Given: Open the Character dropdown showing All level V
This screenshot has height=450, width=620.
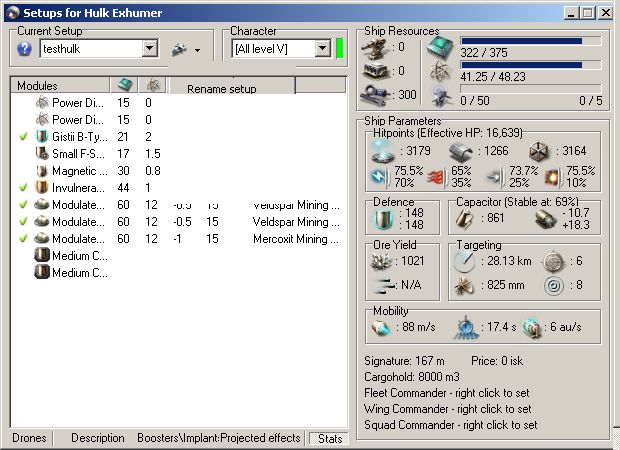Looking at the screenshot, I should (x=322, y=48).
